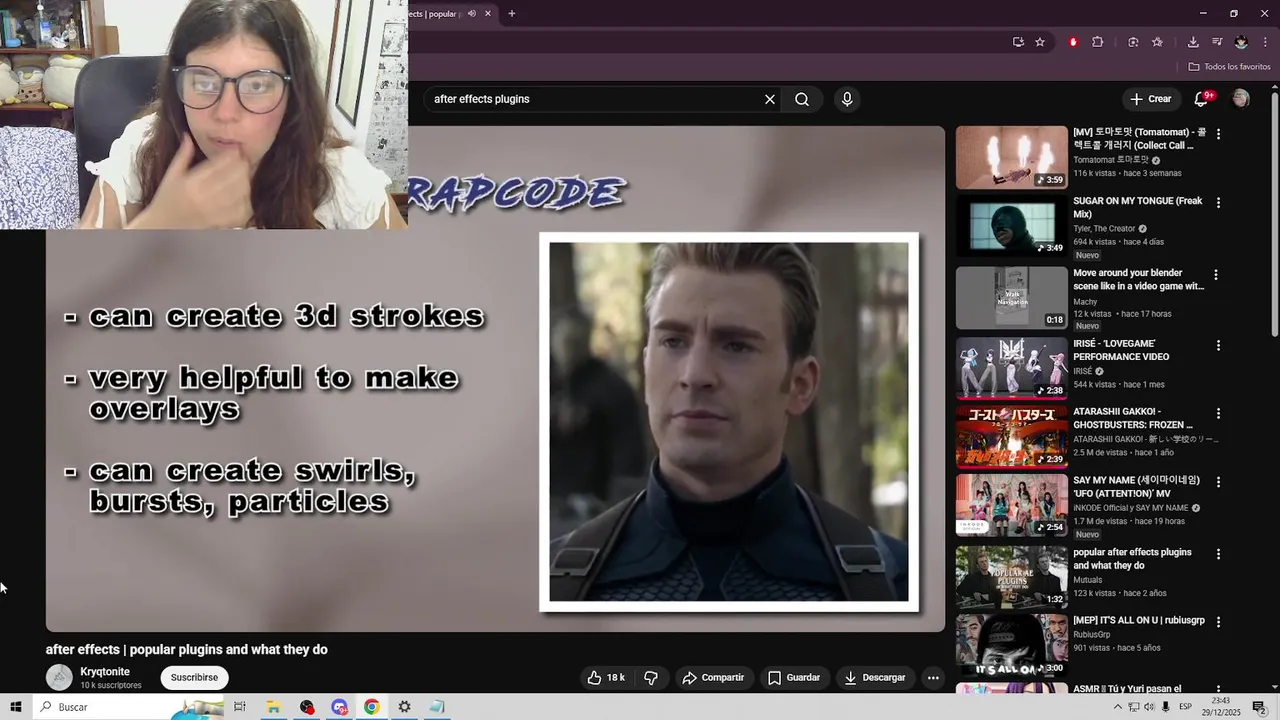The height and width of the screenshot is (720, 1280).
Task: Save video with the Guardar button
Action: coord(794,677)
